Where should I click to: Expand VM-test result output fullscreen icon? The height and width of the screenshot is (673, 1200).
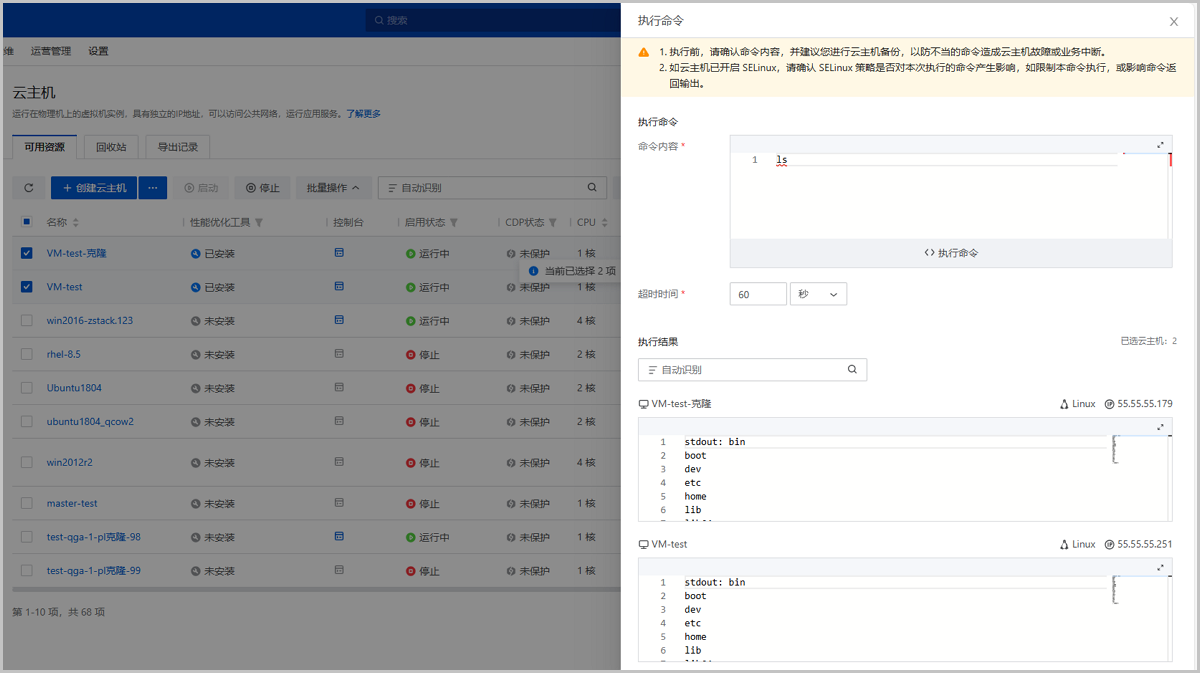coord(1160,568)
